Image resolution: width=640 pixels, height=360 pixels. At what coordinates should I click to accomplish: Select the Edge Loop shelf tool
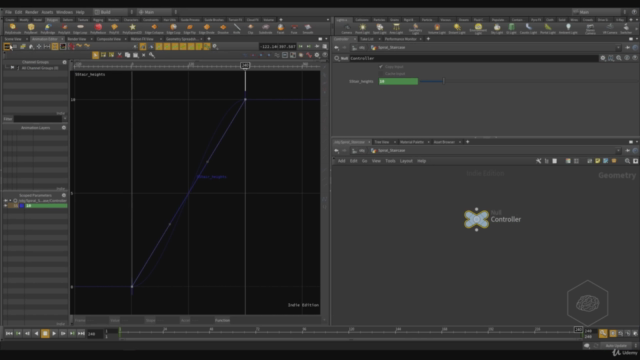(80, 29)
